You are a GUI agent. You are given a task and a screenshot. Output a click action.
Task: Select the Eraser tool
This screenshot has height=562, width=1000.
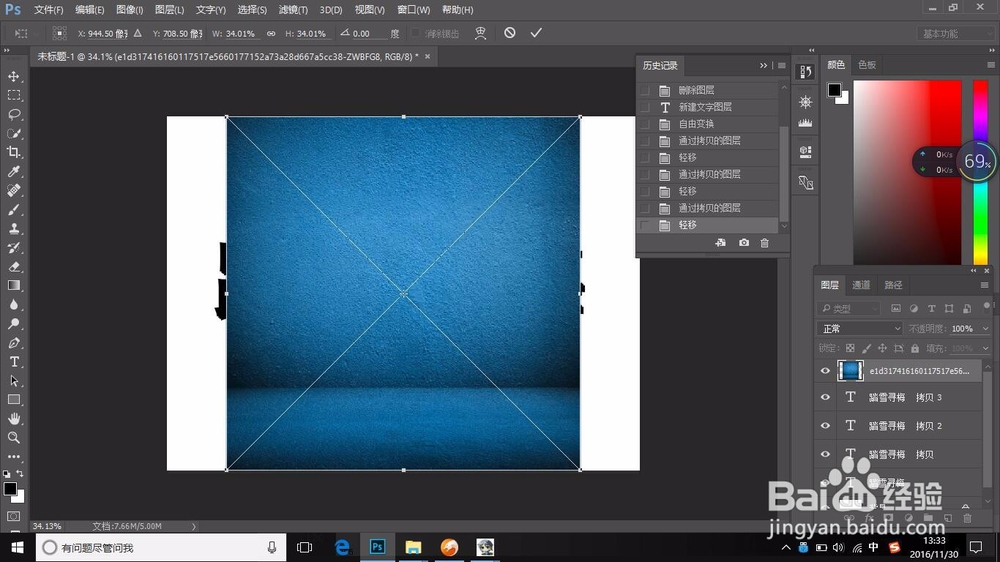point(13,267)
